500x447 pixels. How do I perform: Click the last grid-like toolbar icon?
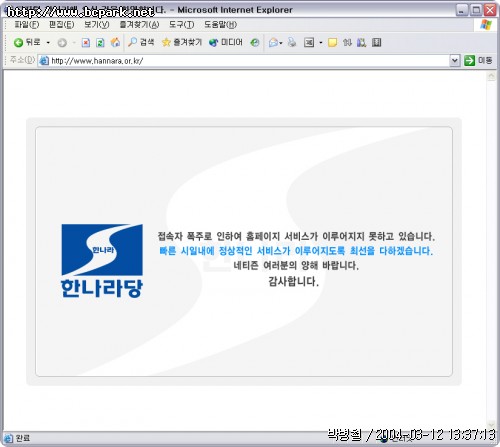pos(376,42)
